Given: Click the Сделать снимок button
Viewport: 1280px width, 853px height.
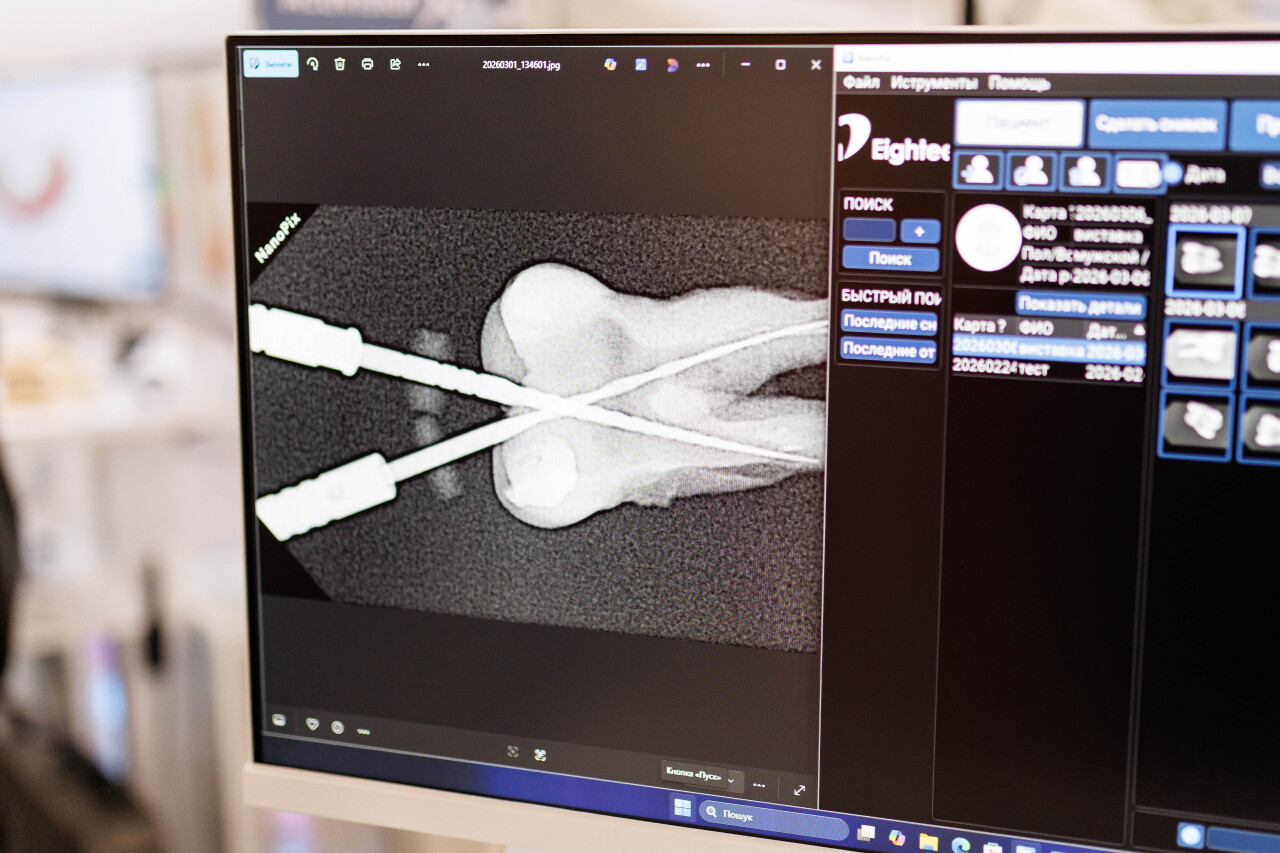Looking at the screenshot, I should pos(1157,125).
